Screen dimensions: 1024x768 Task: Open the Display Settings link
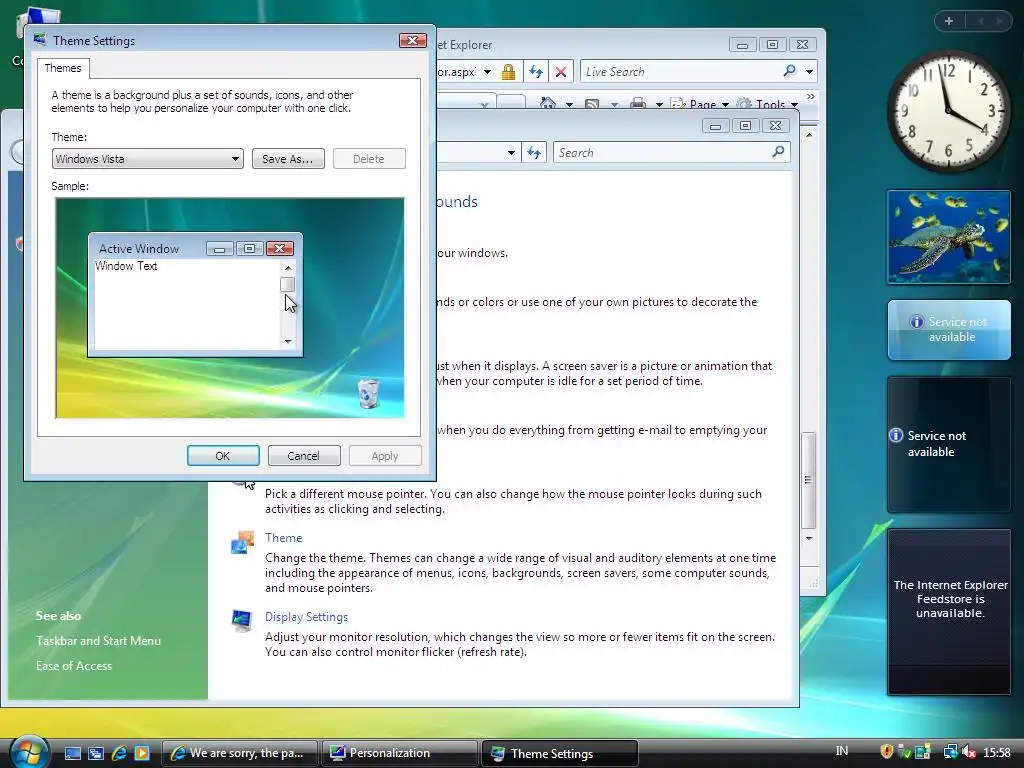click(x=306, y=616)
